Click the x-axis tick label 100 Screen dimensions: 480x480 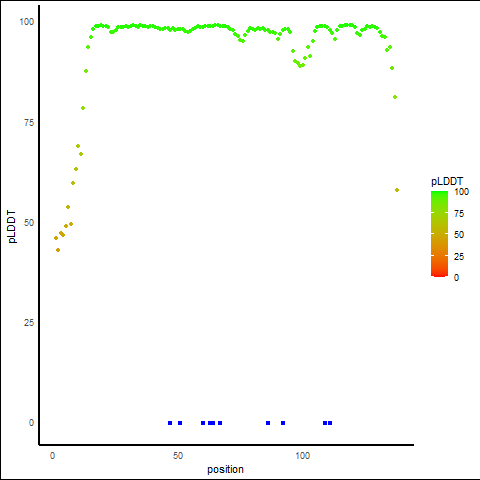point(303,456)
